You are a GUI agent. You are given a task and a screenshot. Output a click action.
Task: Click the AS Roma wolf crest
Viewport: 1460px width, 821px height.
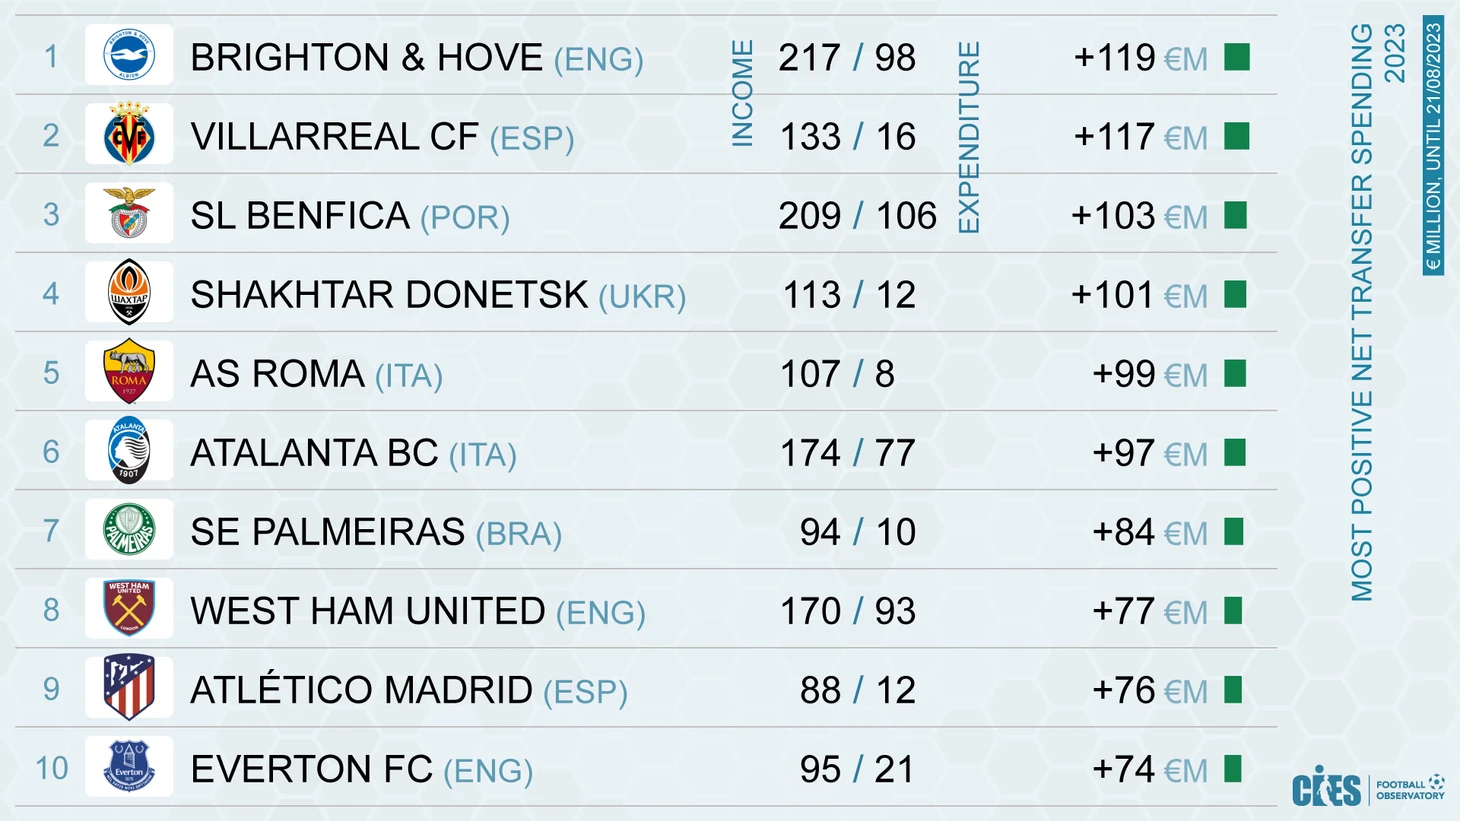pos(129,371)
